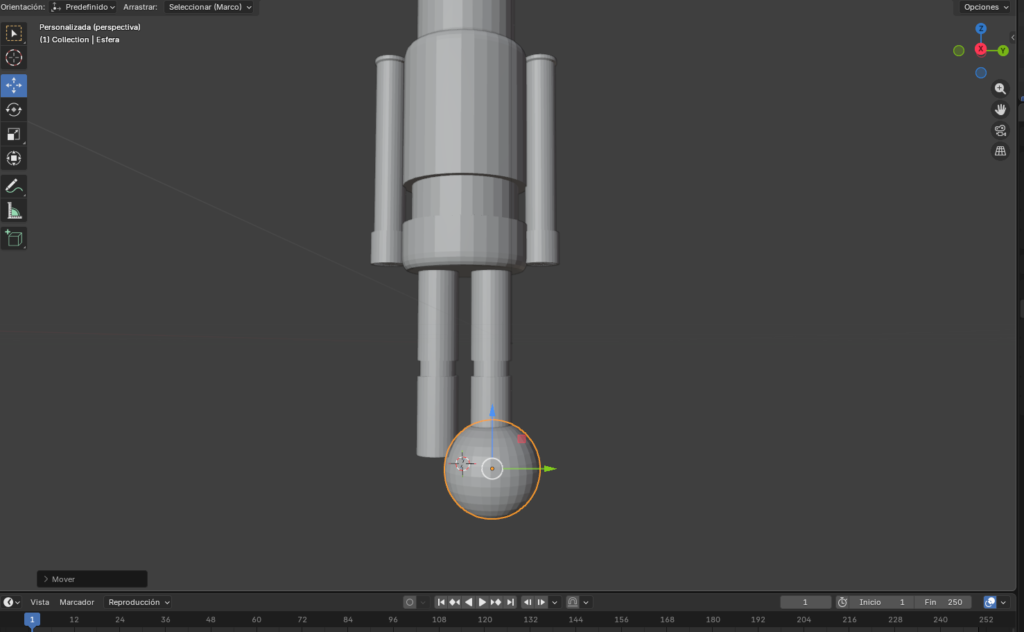The width and height of the screenshot is (1024, 632).
Task: Click the Add Cube tool
Action: 14,238
